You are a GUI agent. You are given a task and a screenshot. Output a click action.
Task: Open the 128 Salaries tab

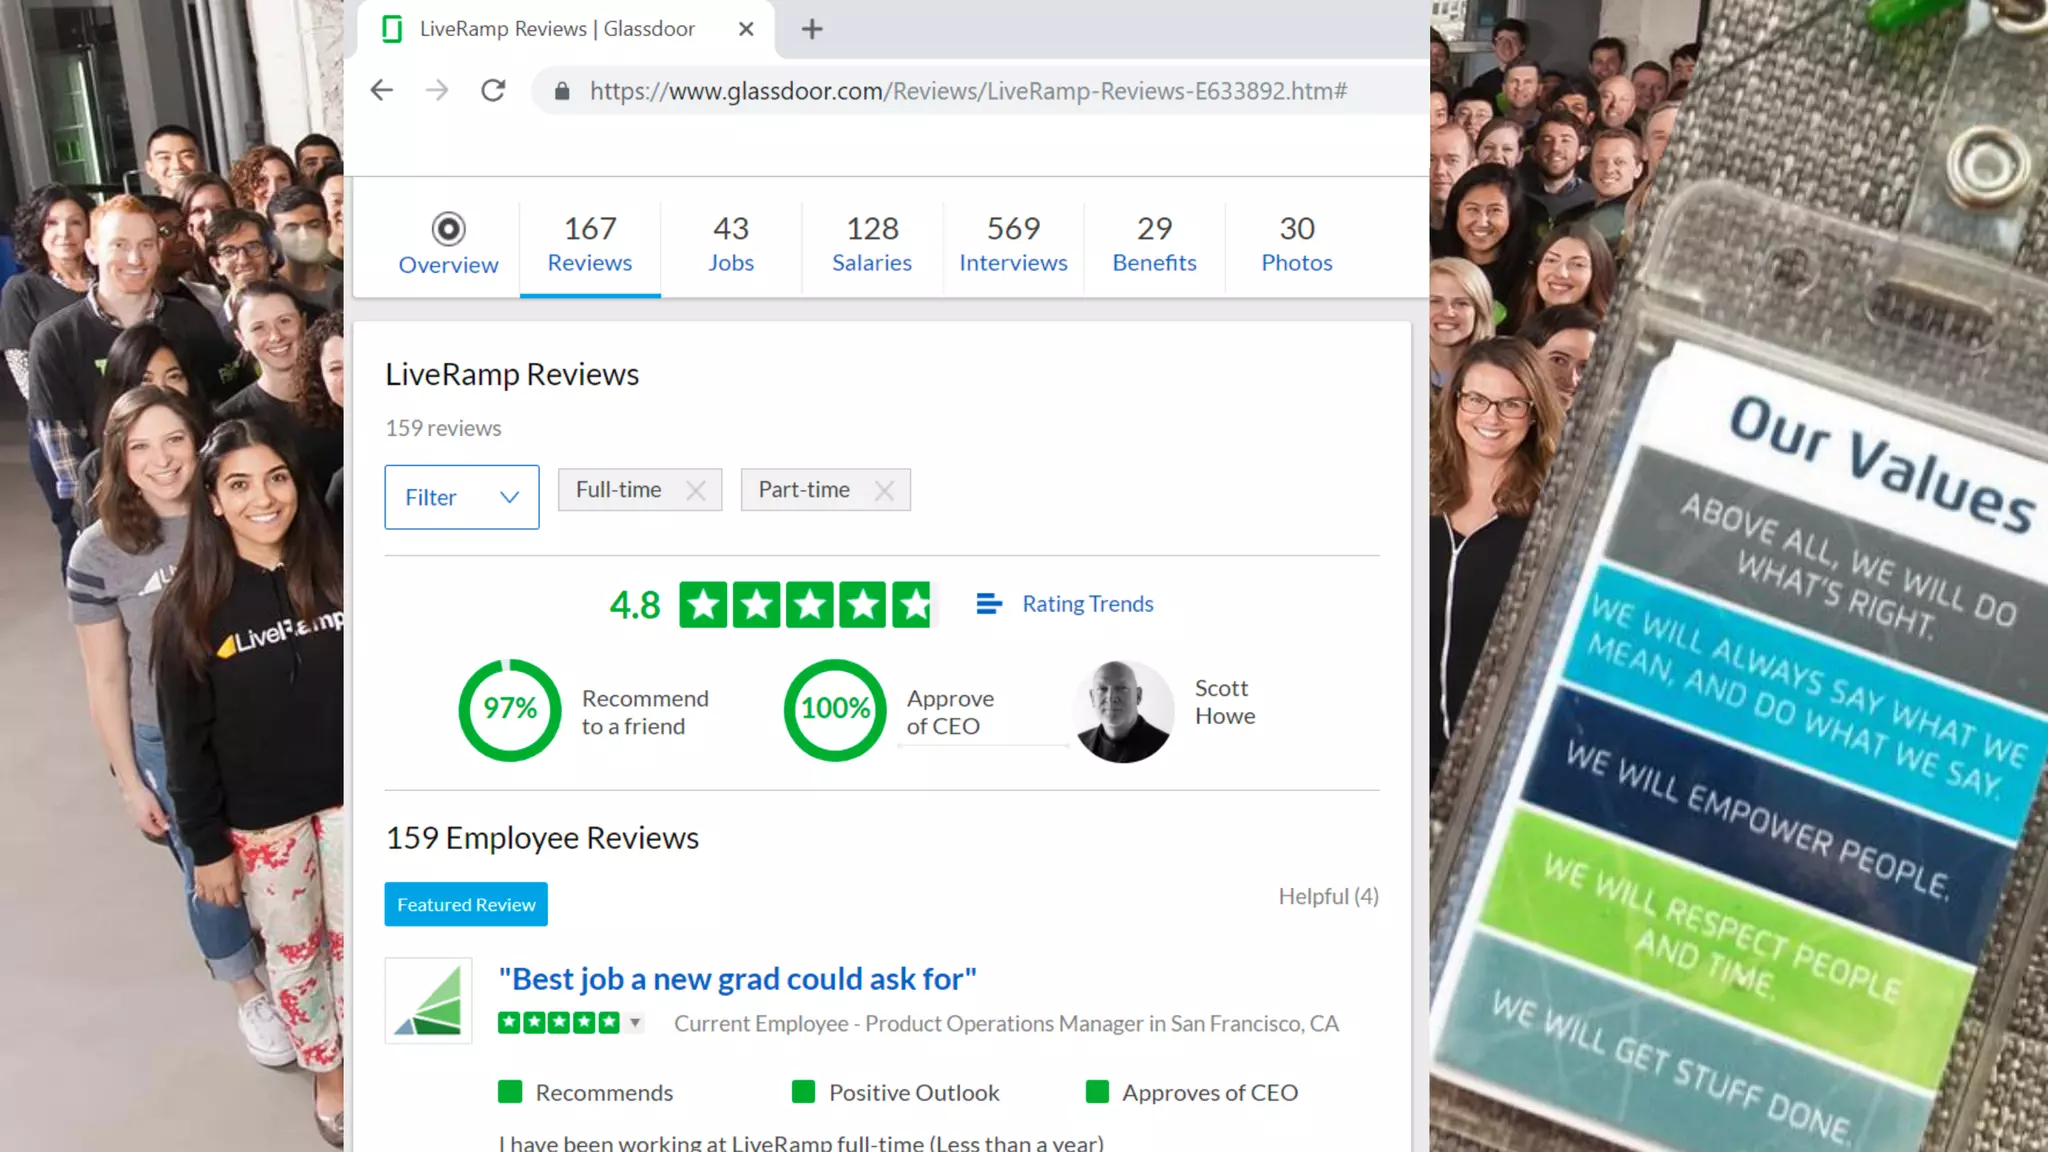(872, 244)
